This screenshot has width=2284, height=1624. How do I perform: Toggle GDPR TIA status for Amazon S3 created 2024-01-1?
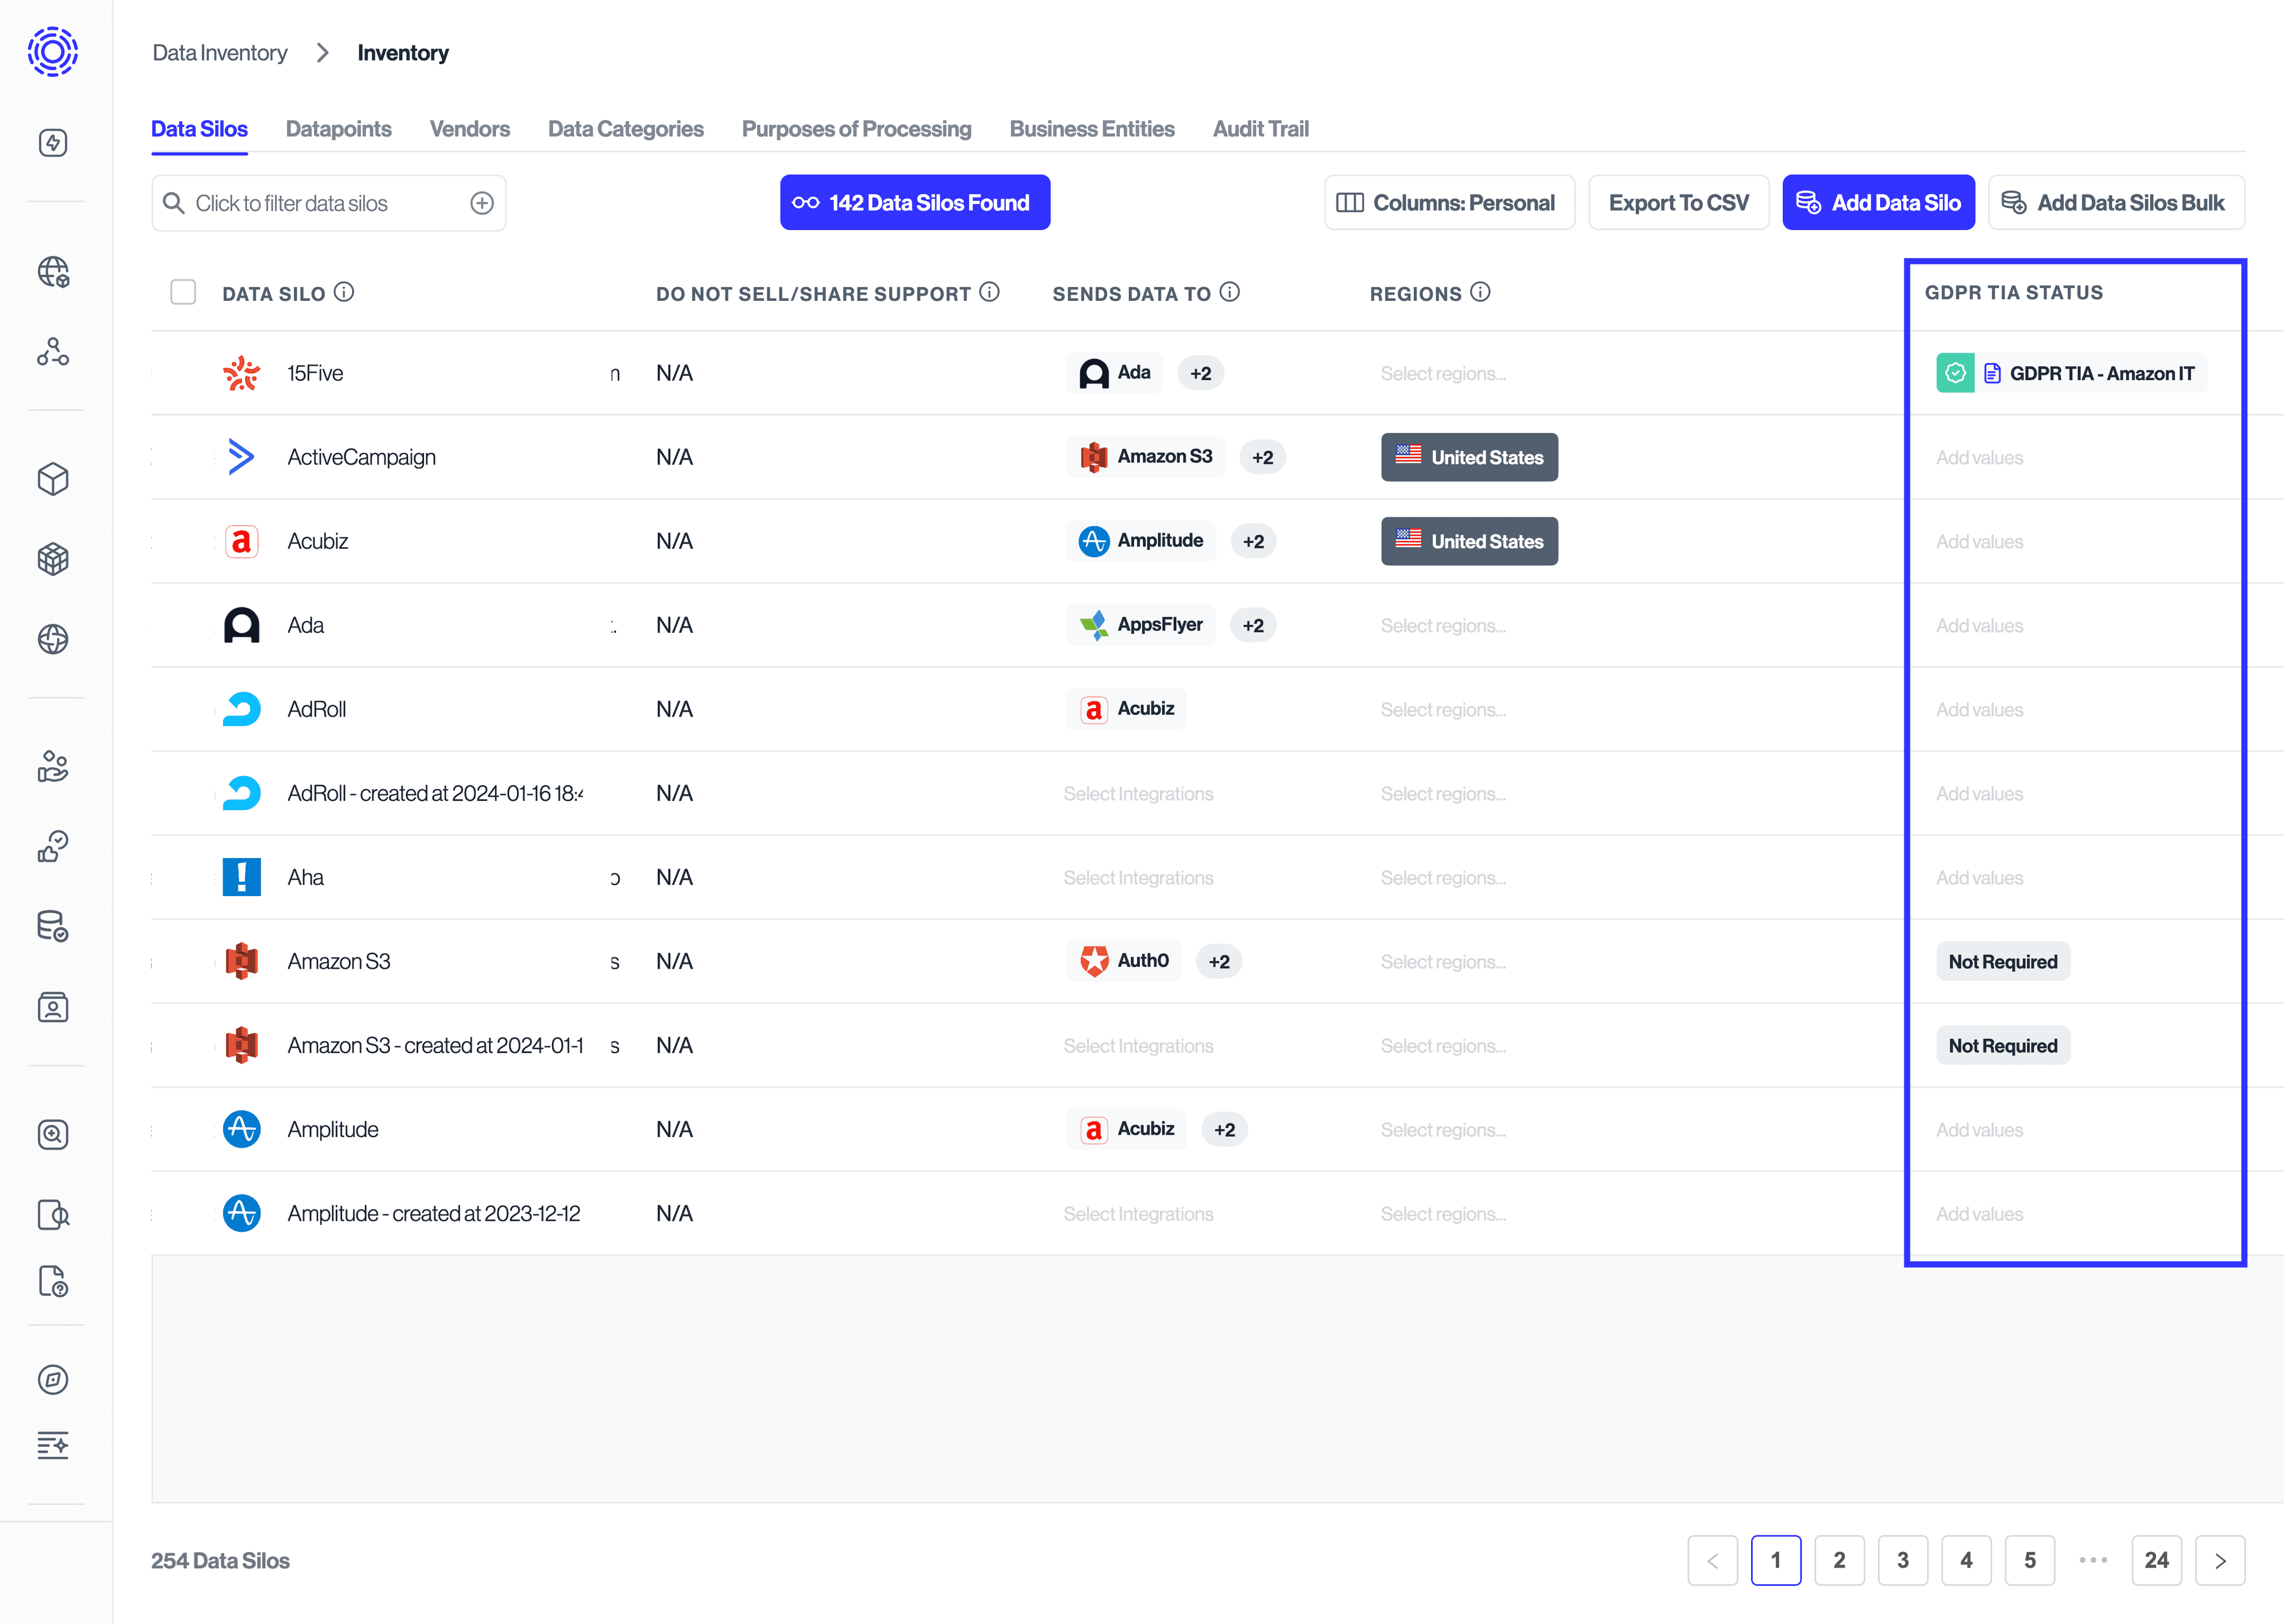point(2003,1046)
